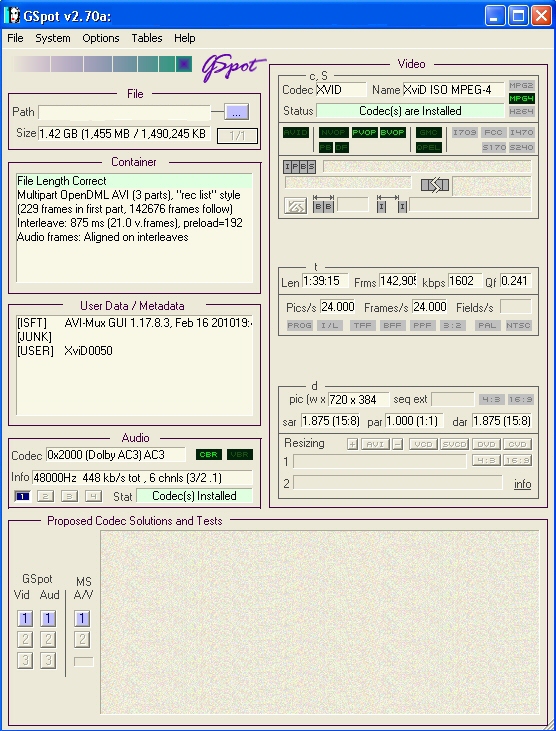The width and height of the screenshot is (556, 731).
Task: Click the green swatch in the top color bar
Action: pyautogui.click(x=166, y=64)
